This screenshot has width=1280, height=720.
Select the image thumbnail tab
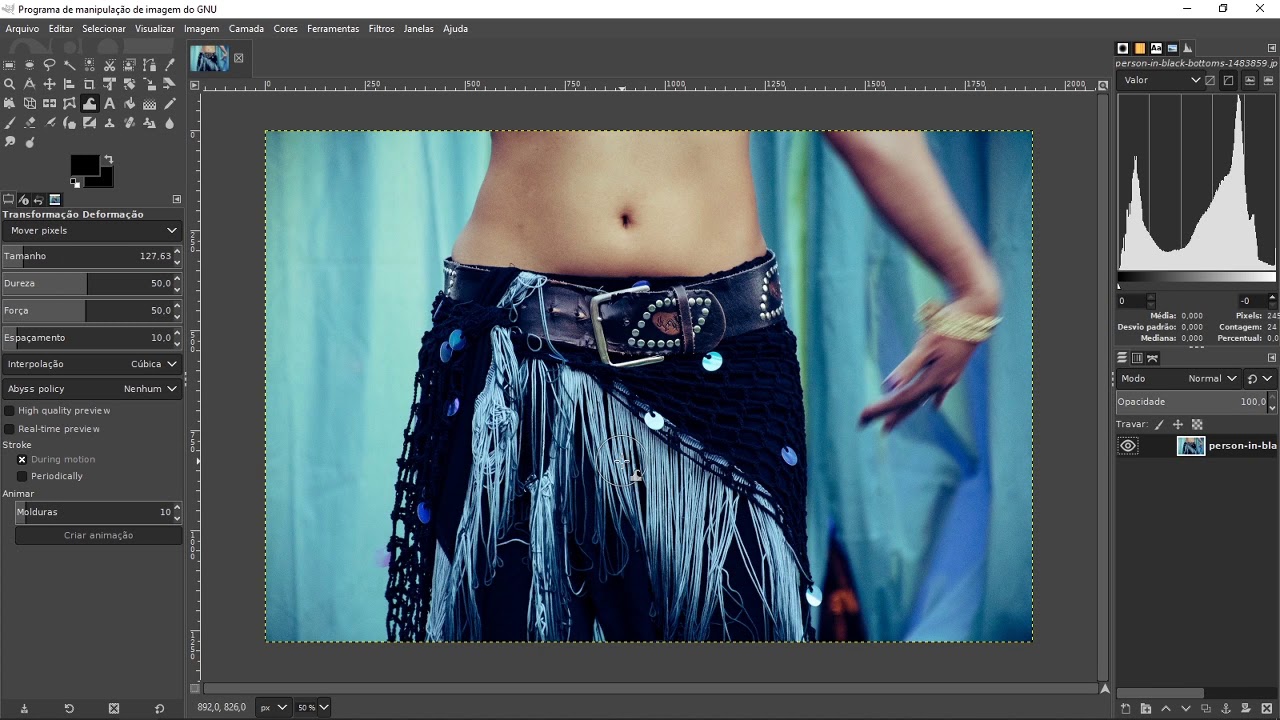coord(210,58)
